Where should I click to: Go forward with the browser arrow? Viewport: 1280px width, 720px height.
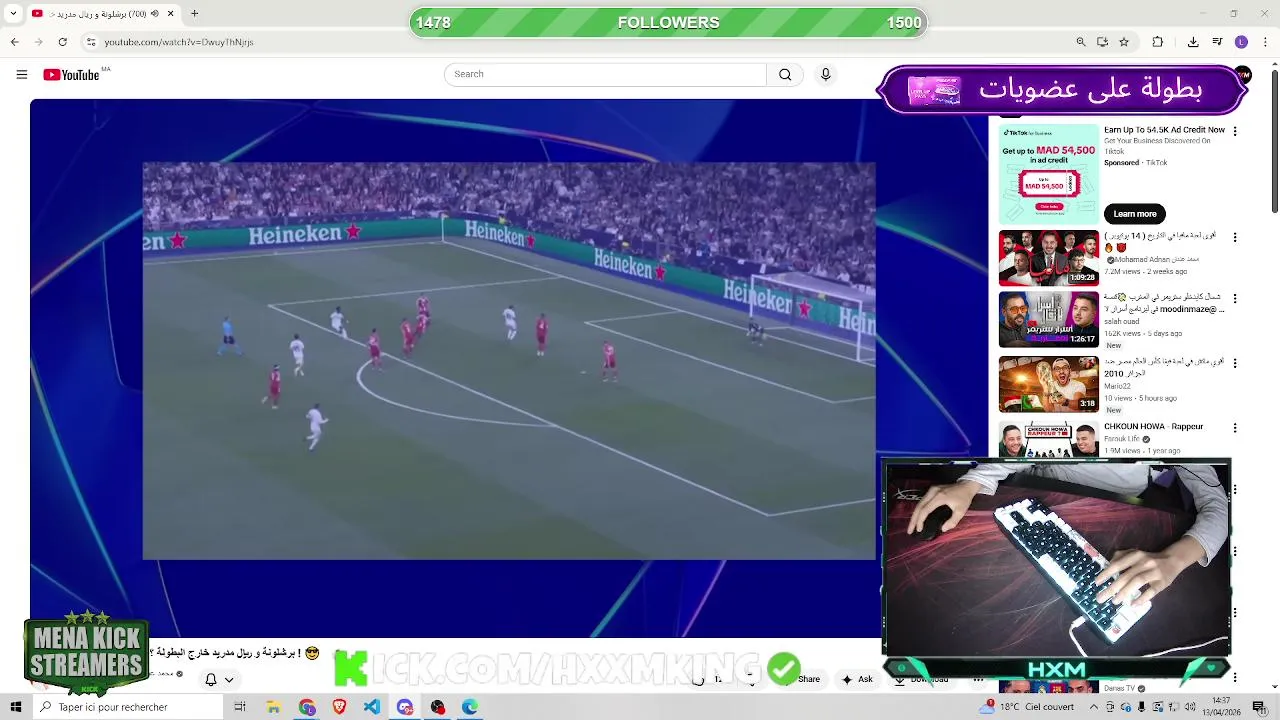(x=38, y=42)
